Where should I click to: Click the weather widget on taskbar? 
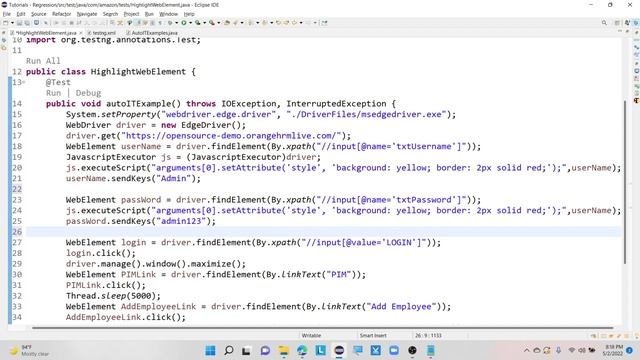(x=29, y=351)
